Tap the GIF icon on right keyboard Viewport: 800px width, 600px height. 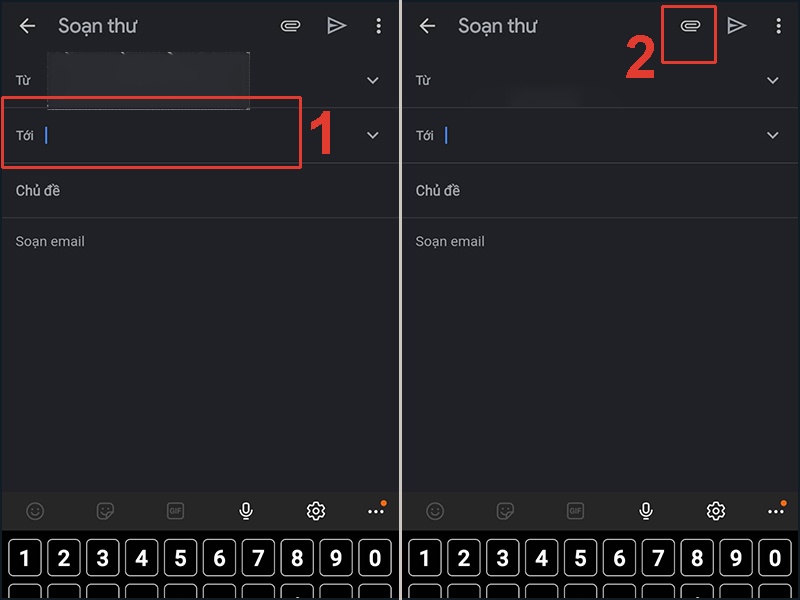click(x=576, y=511)
